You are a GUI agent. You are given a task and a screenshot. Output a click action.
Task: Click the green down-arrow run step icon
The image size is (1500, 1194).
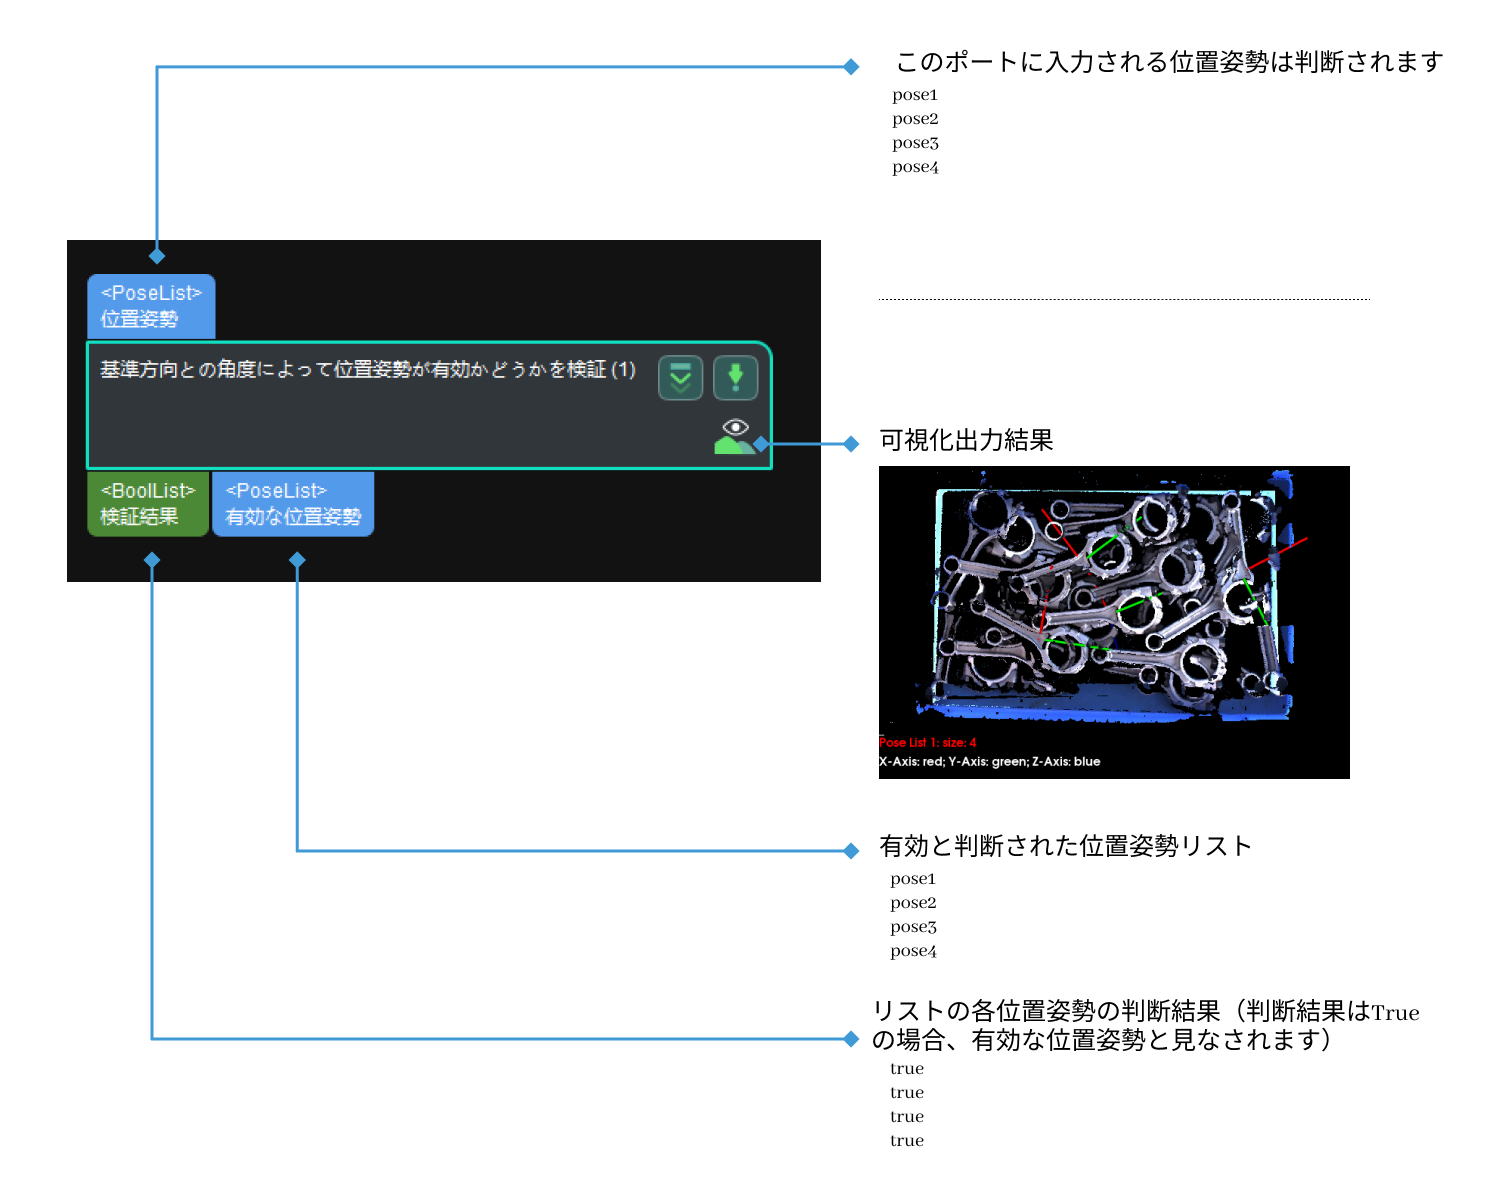pyautogui.click(x=735, y=378)
